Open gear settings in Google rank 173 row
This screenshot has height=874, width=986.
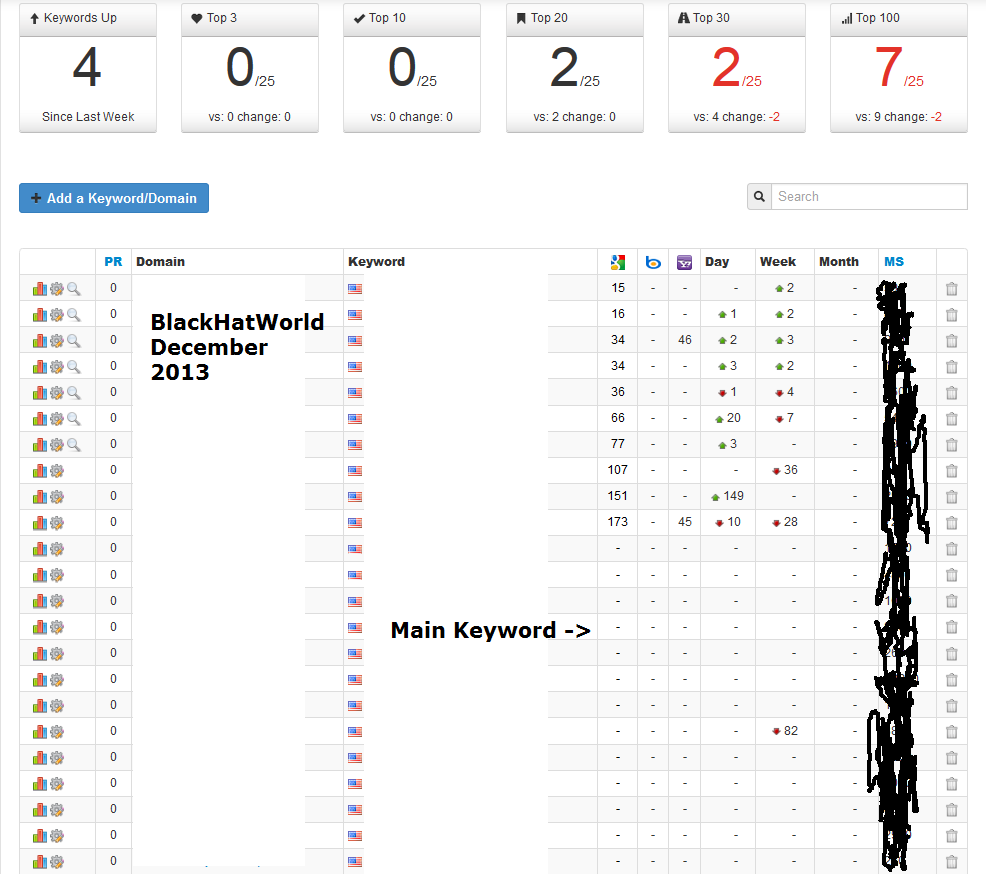coord(57,523)
